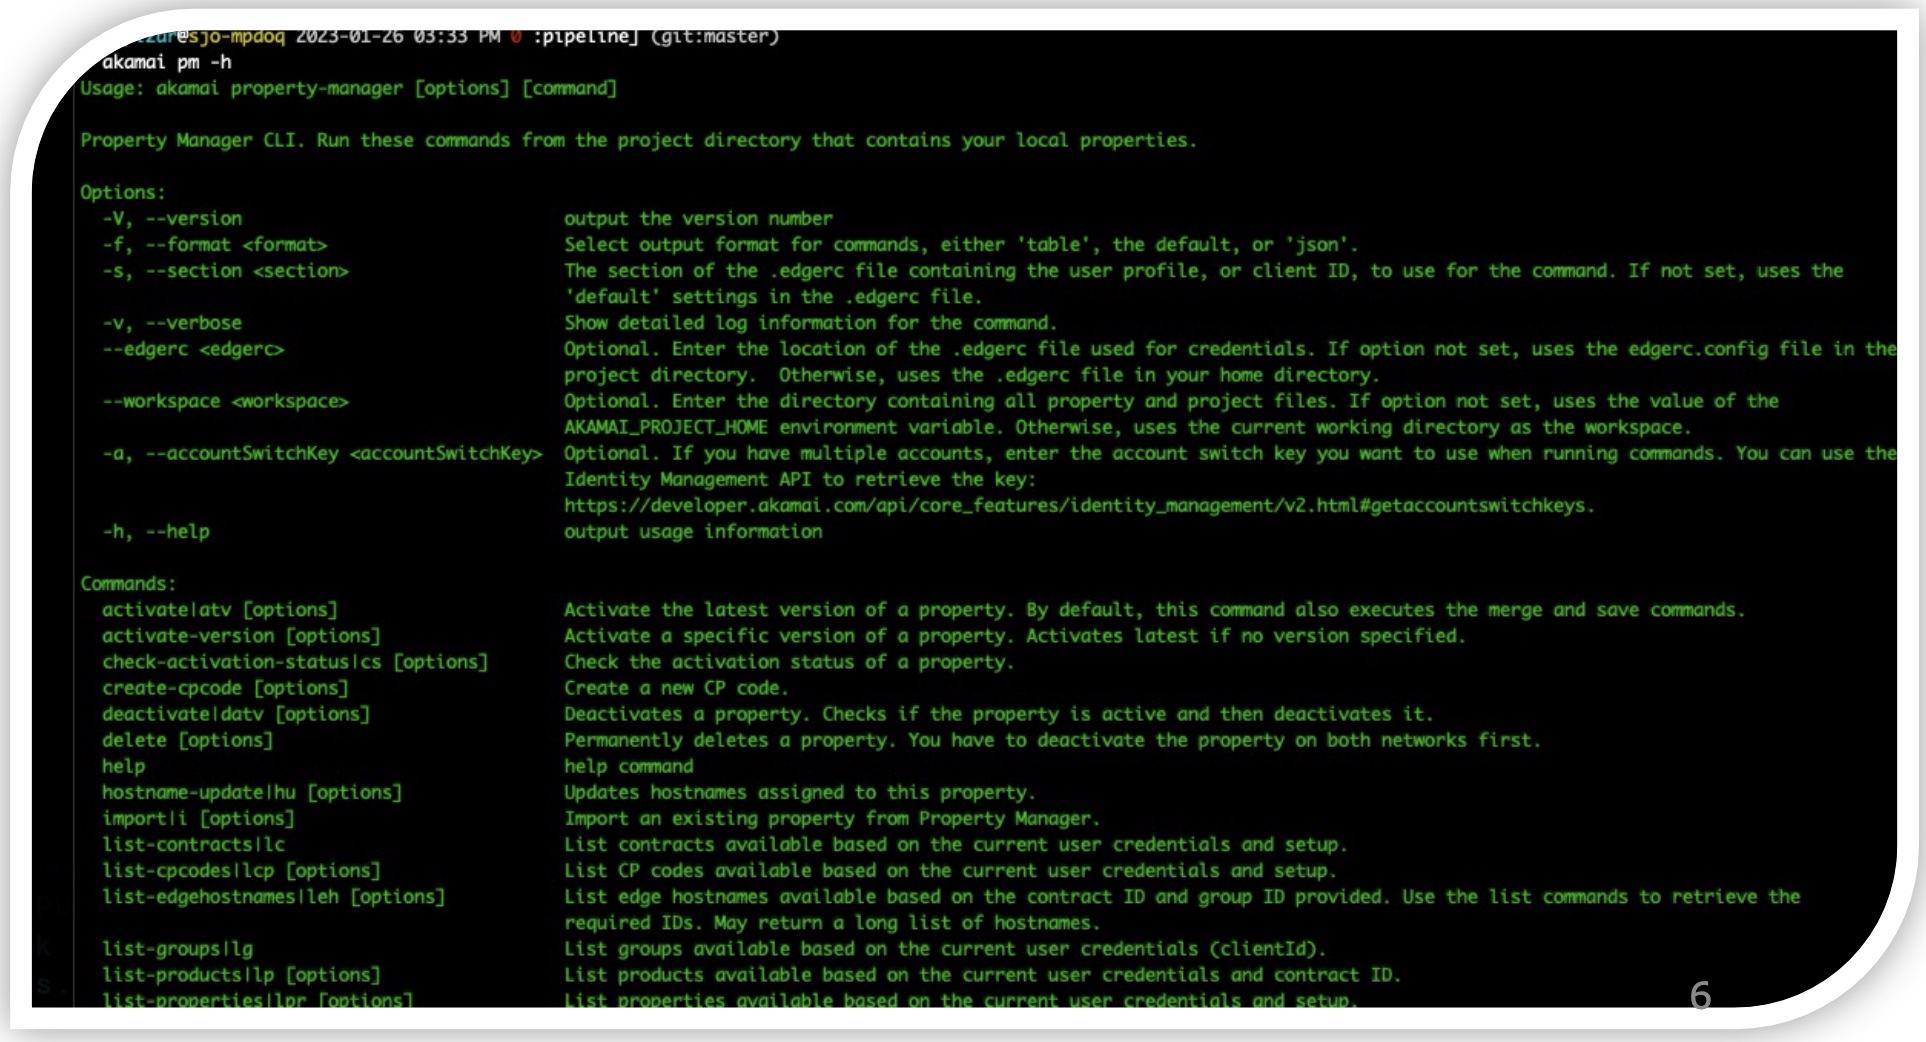Click 'Import an existing property' description
The height and width of the screenshot is (1042, 1926).
[832, 818]
